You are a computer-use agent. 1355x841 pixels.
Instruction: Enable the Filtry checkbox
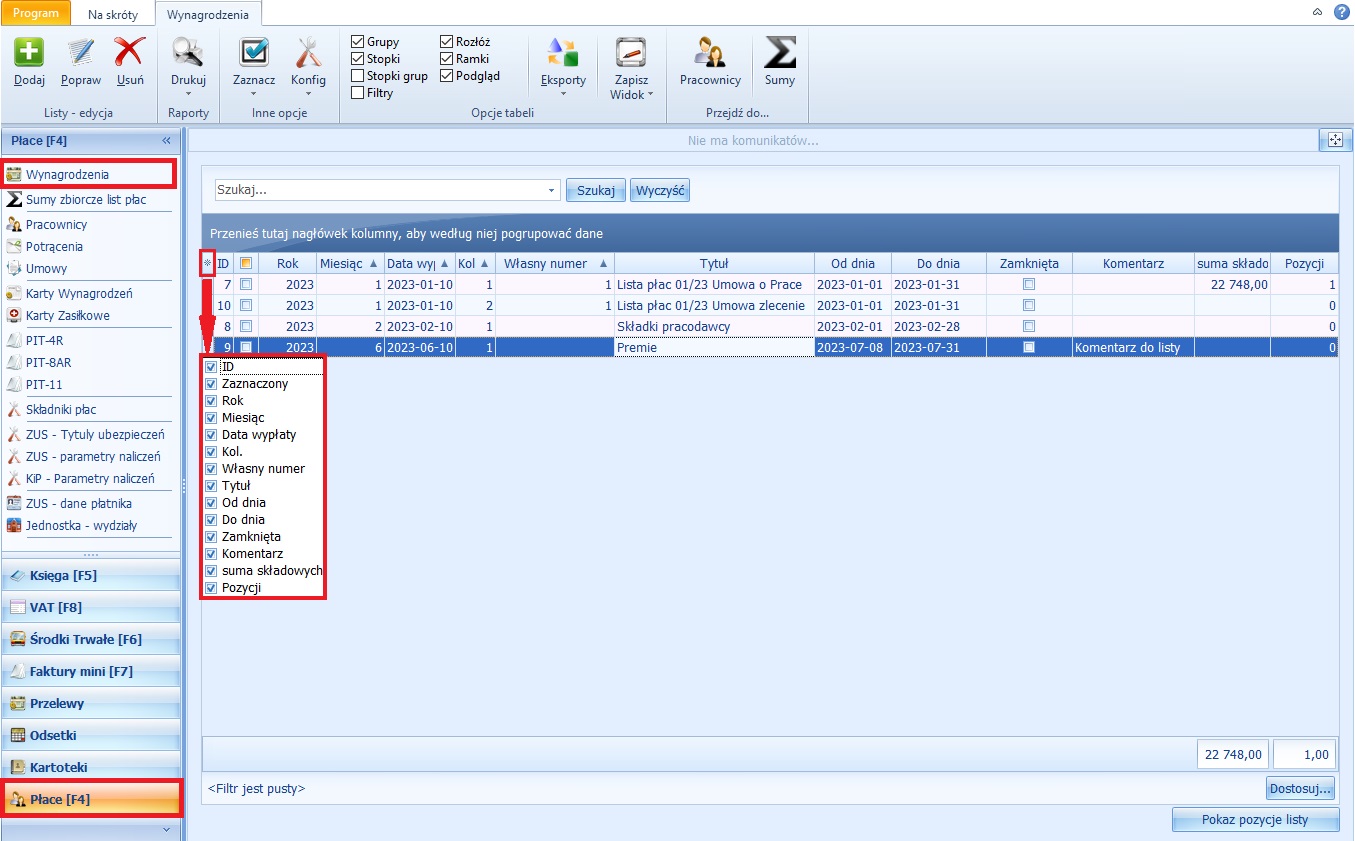coord(357,93)
